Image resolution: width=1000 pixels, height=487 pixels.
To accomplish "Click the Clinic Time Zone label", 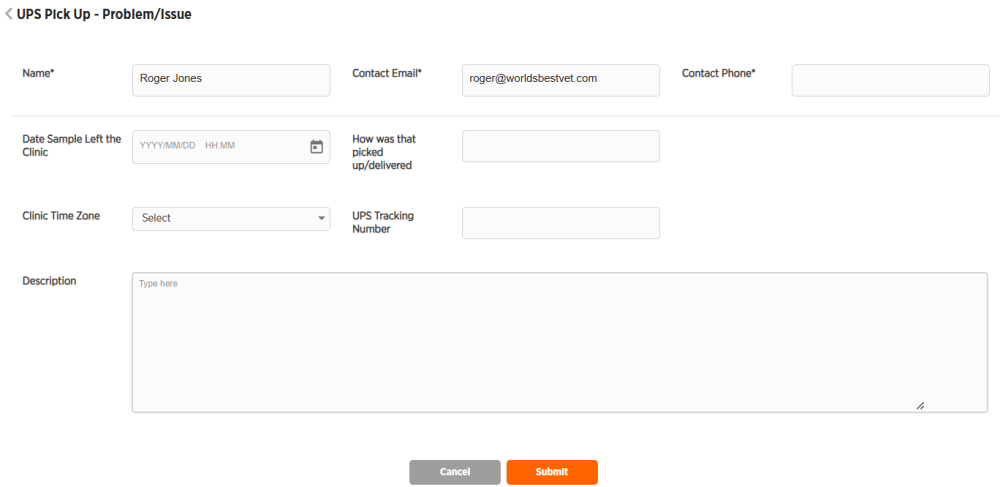I will 61,215.
